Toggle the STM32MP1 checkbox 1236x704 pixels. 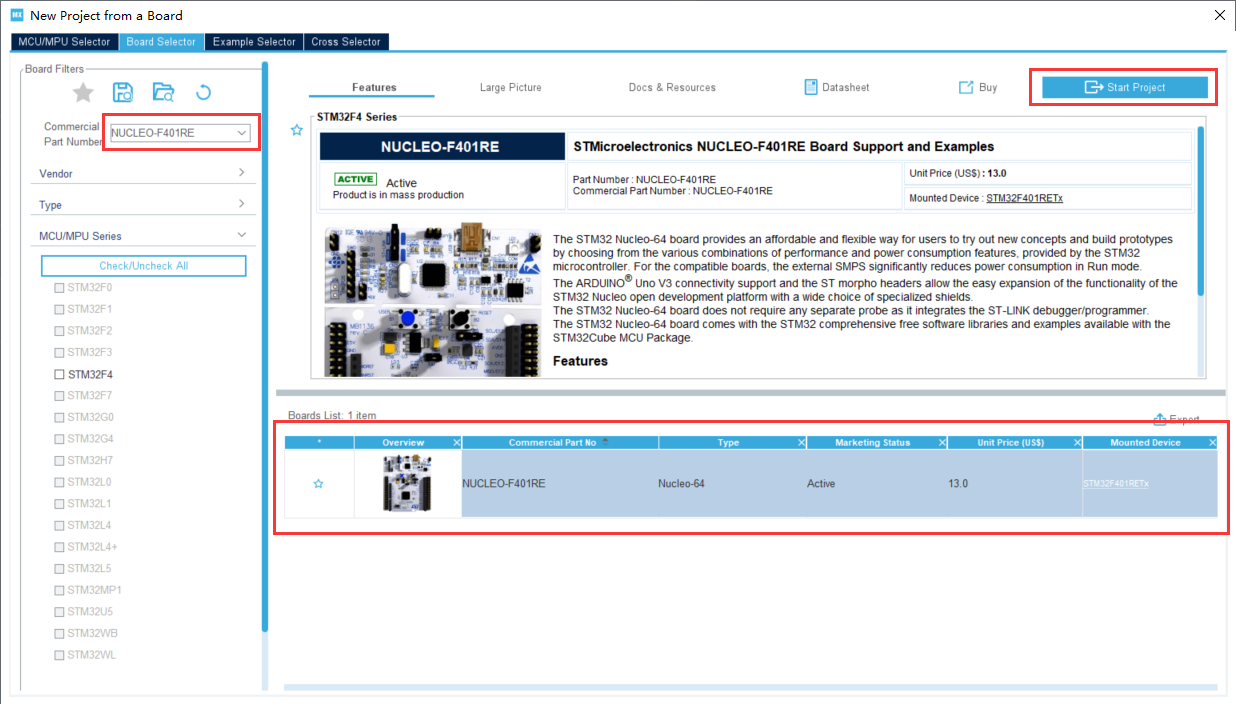tap(59, 590)
